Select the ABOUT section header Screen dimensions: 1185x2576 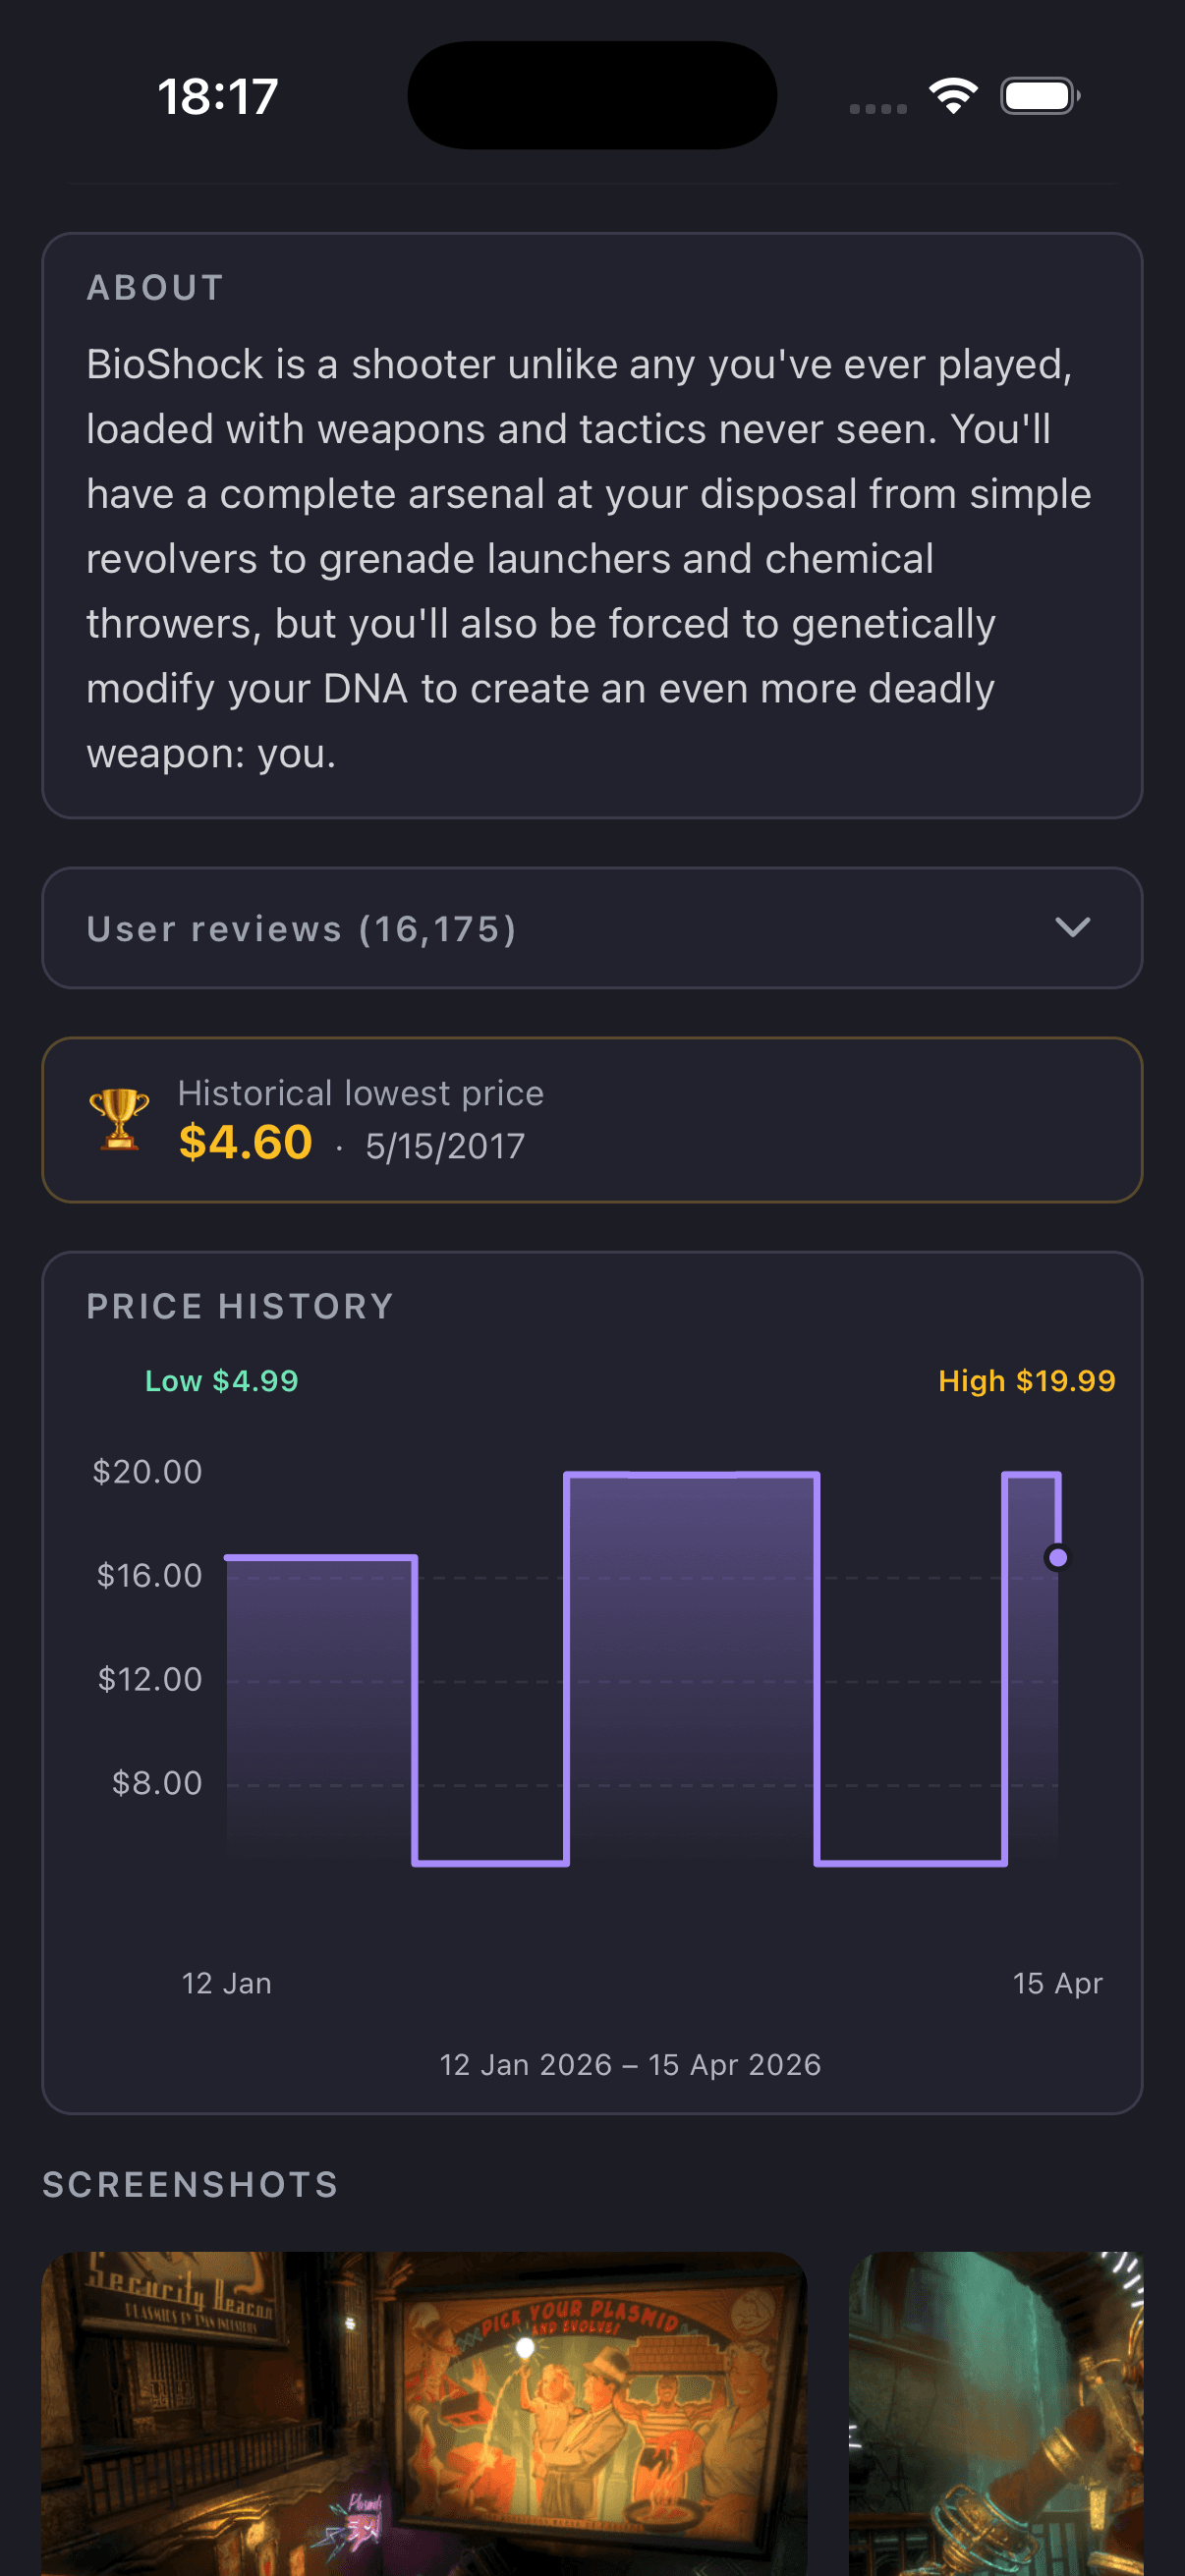point(155,287)
